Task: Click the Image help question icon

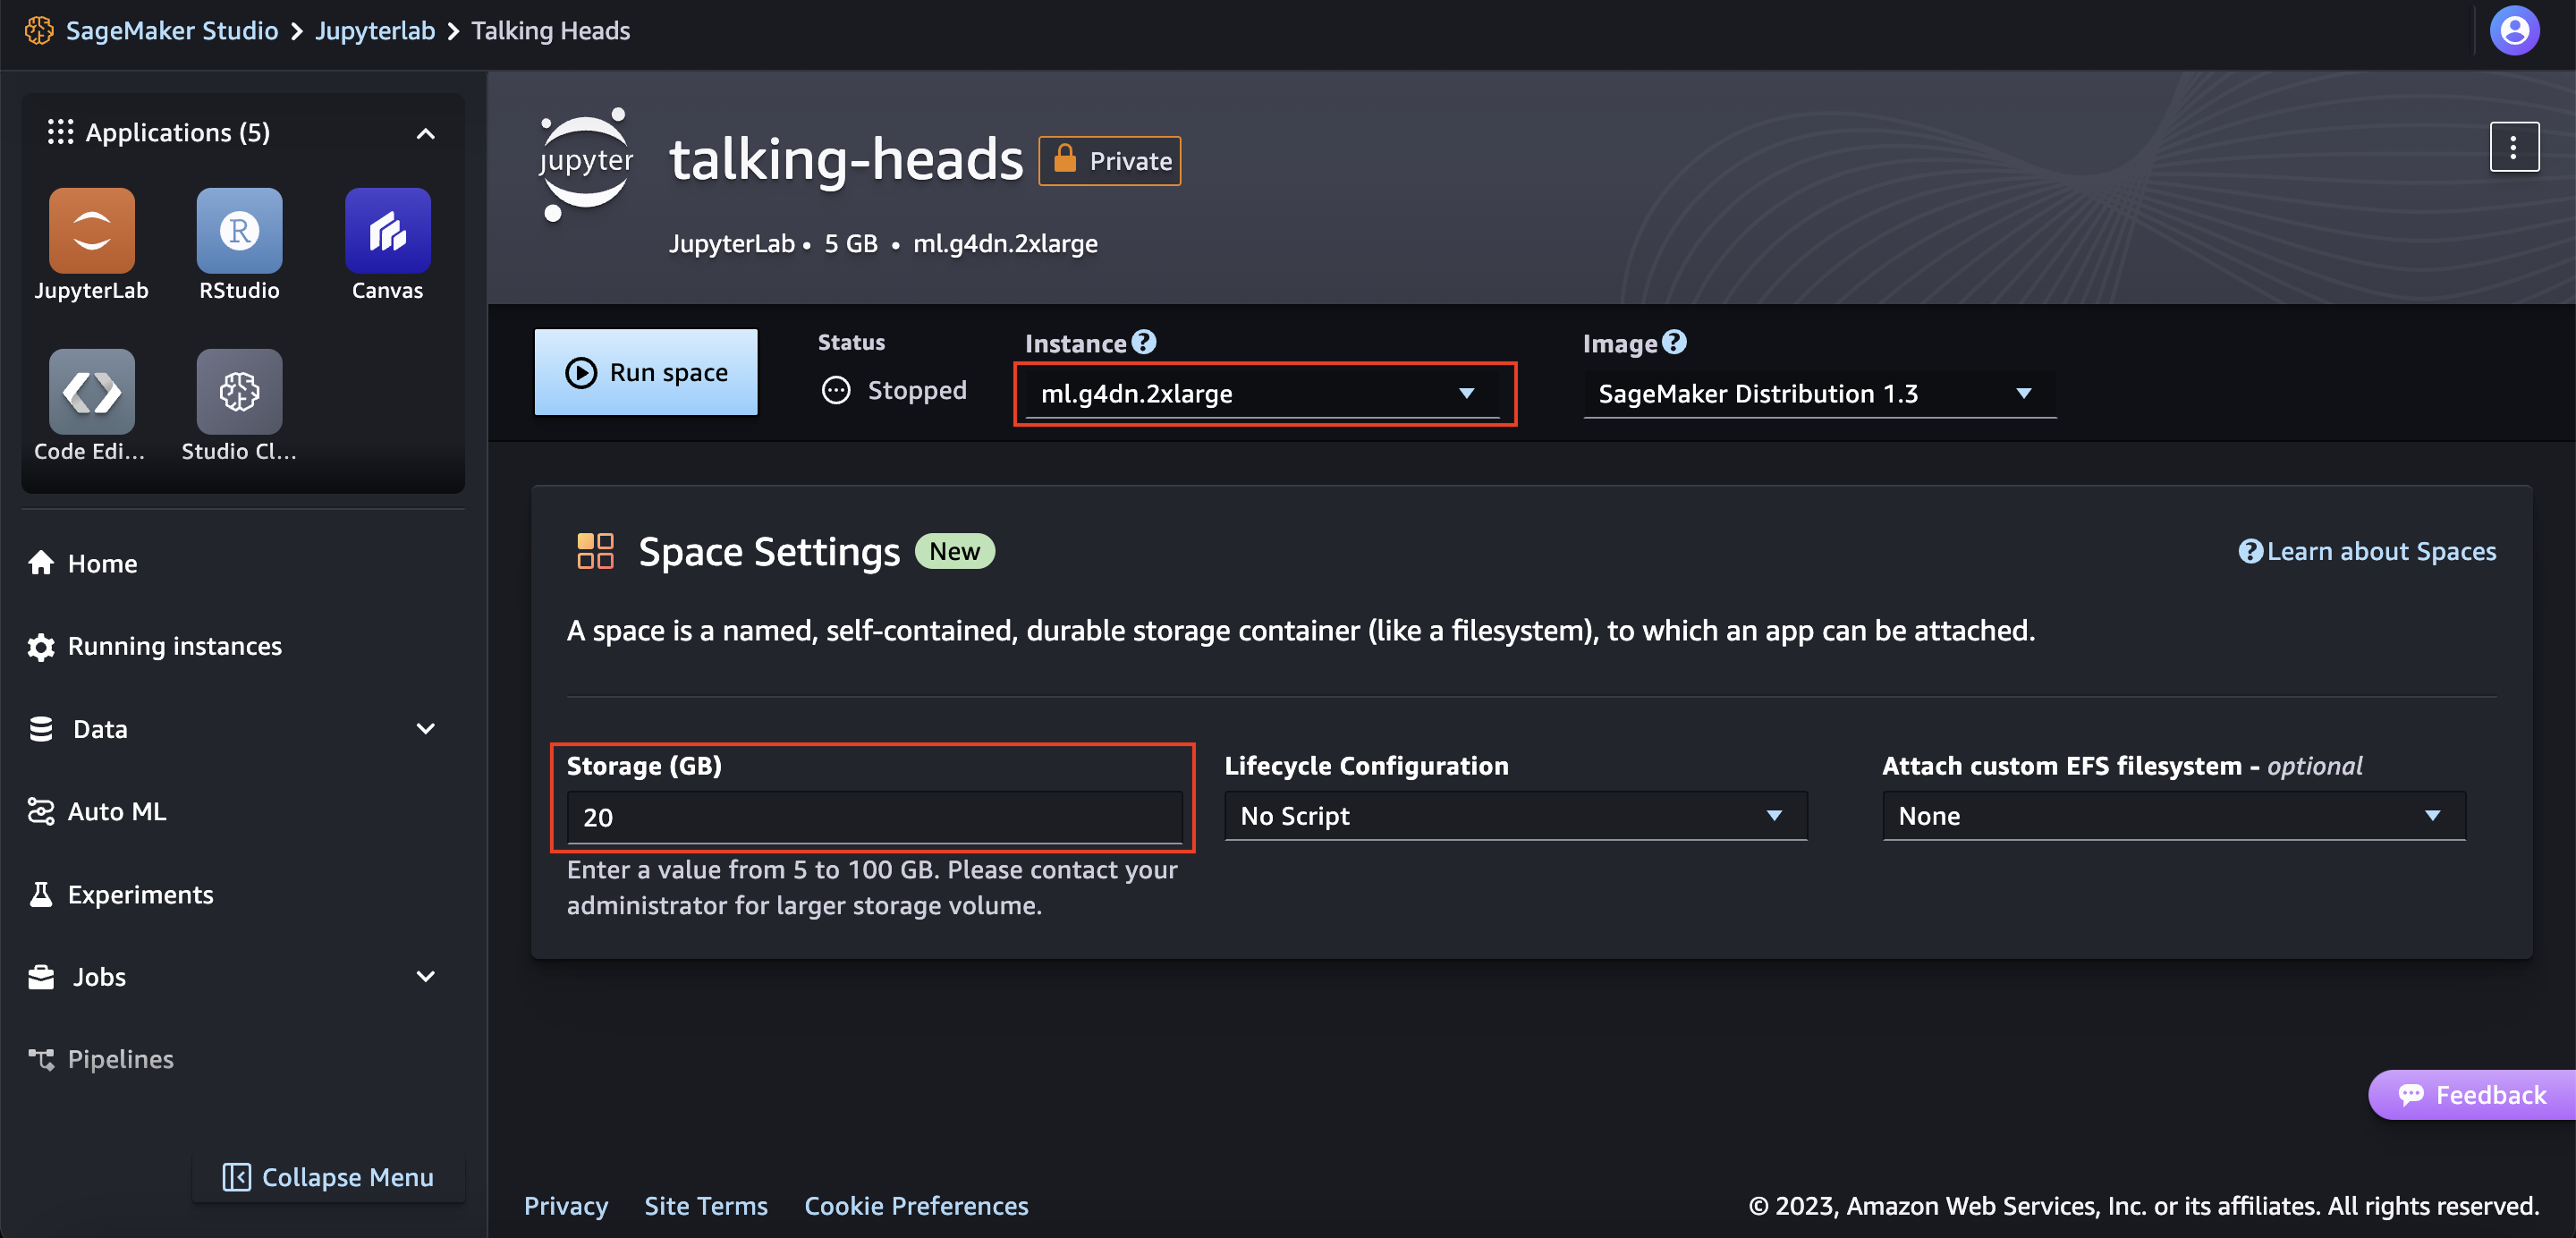Action: point(1674,342)
